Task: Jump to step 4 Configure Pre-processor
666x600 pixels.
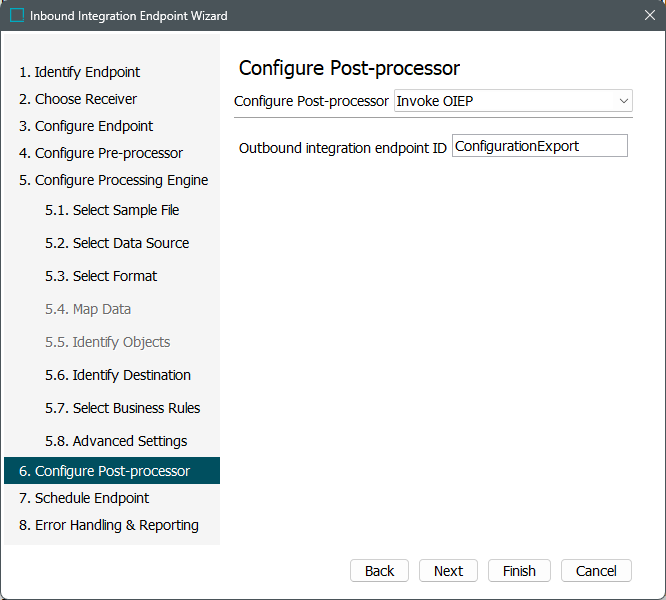Action: tap(101, 153)
